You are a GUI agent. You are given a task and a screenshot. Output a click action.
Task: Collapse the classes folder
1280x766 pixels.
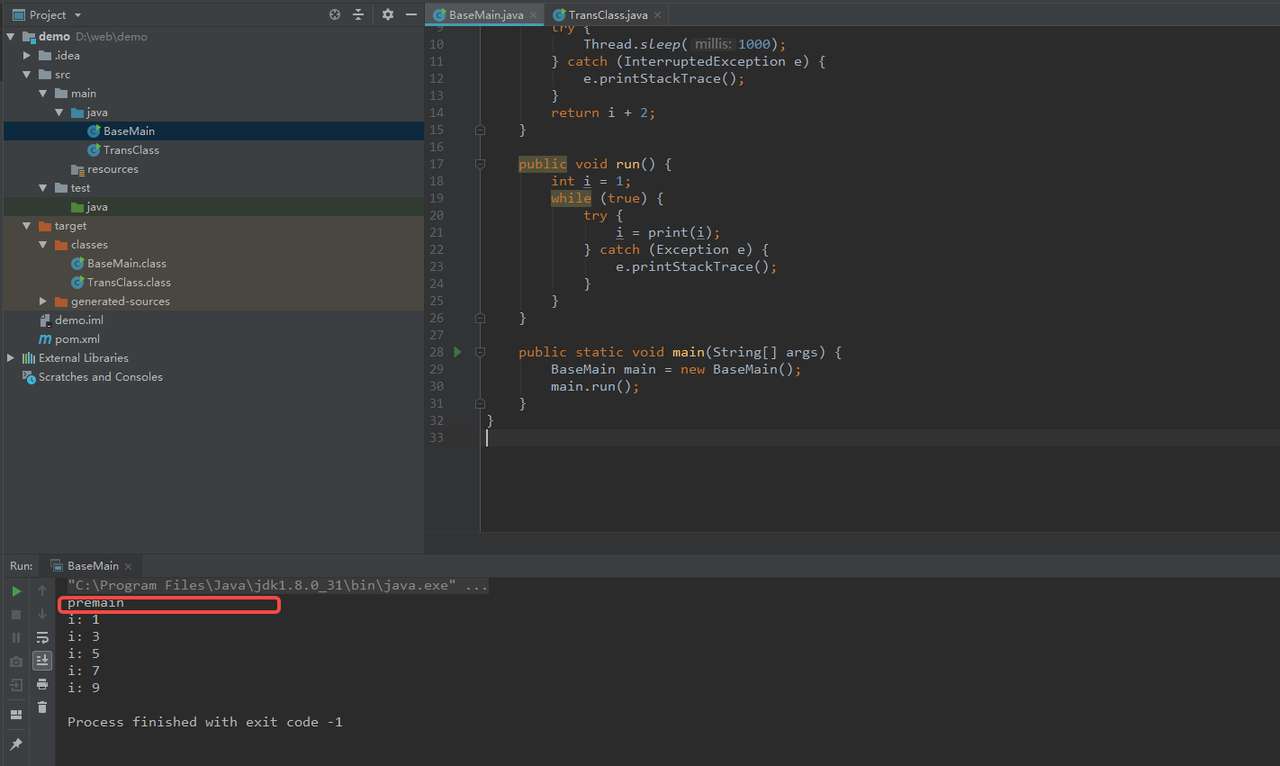pyautogui.click(x=43, y=245)
